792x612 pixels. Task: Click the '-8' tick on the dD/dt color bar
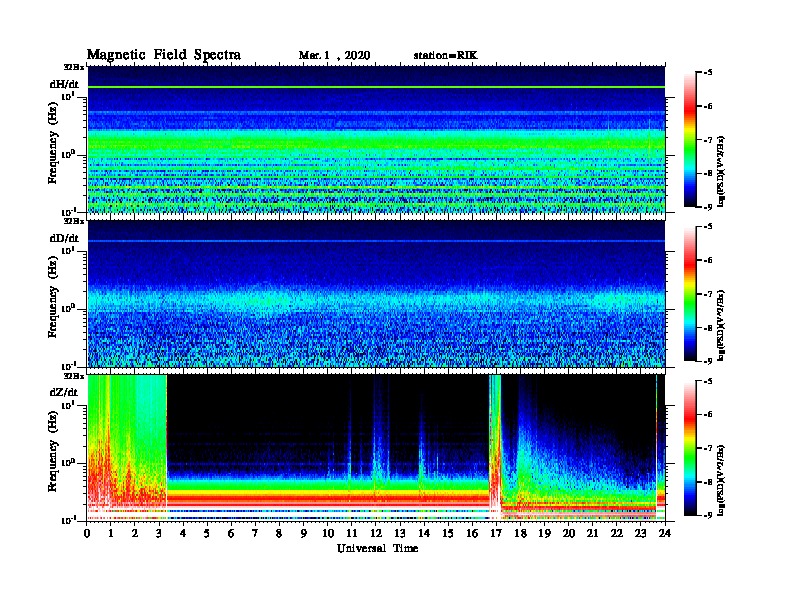[708, 328]
